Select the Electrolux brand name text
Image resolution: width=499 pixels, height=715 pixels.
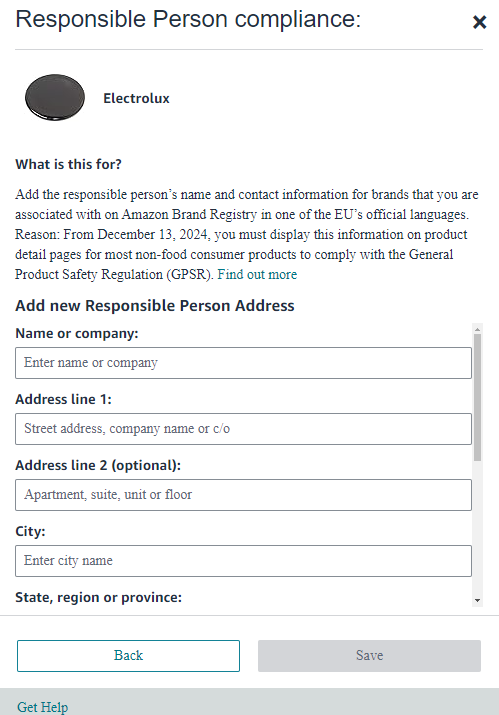[x=136, y=98]
